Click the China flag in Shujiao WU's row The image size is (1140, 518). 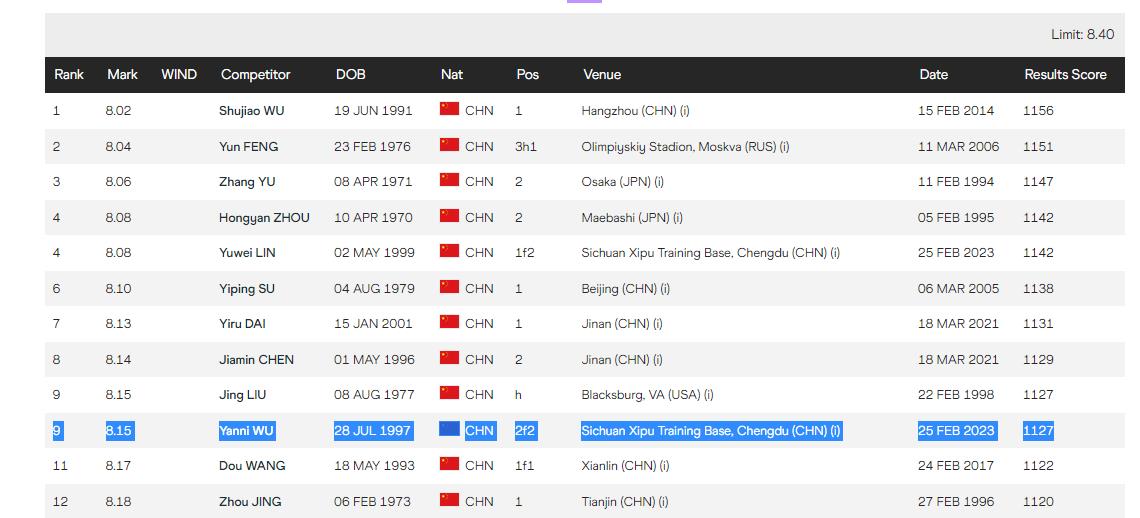[x=449, y=110]
